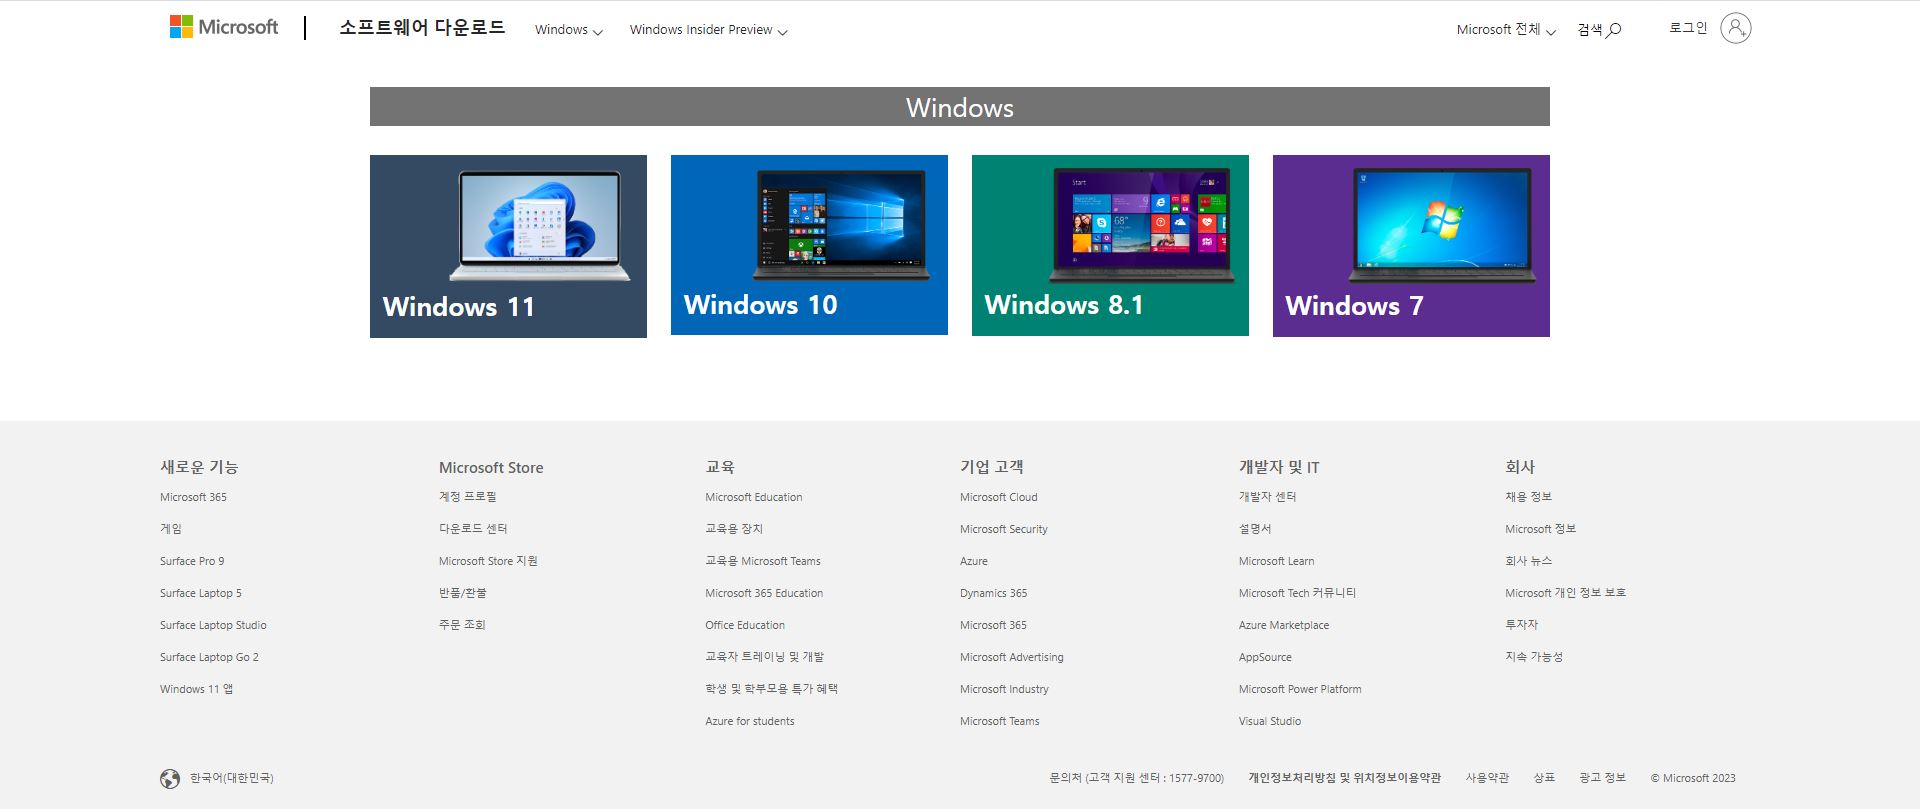Open the 계정 프로필 link
This screenshot has height=809, width=1920.
467,497
